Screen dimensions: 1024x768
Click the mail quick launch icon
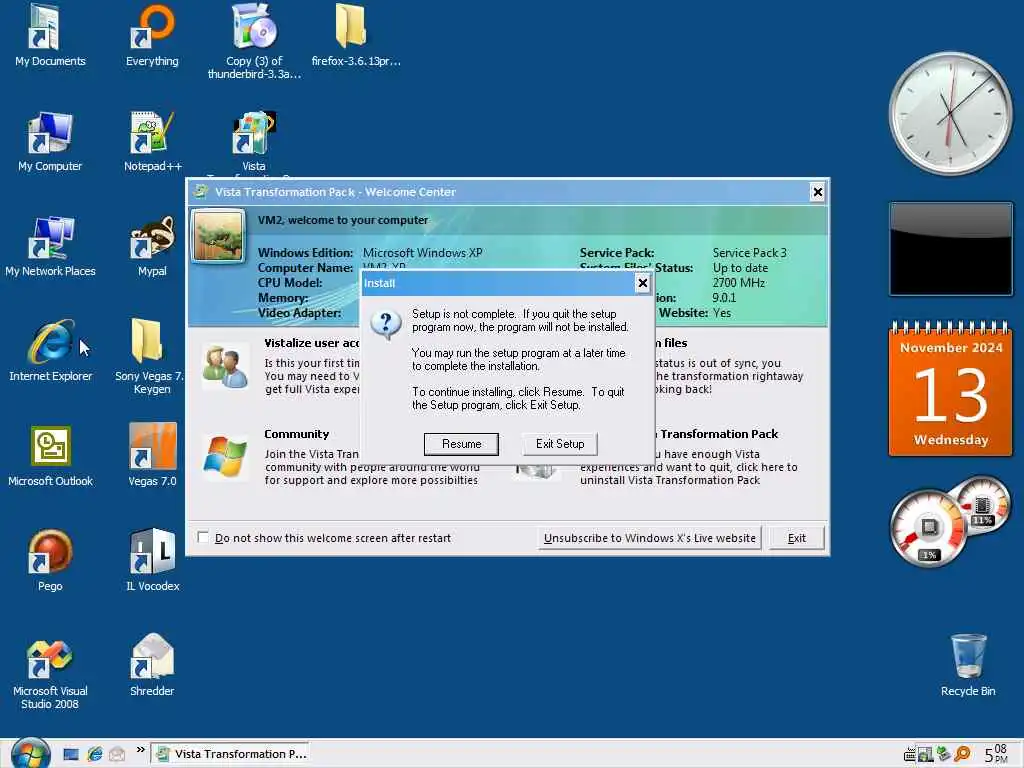click(117, 754)
